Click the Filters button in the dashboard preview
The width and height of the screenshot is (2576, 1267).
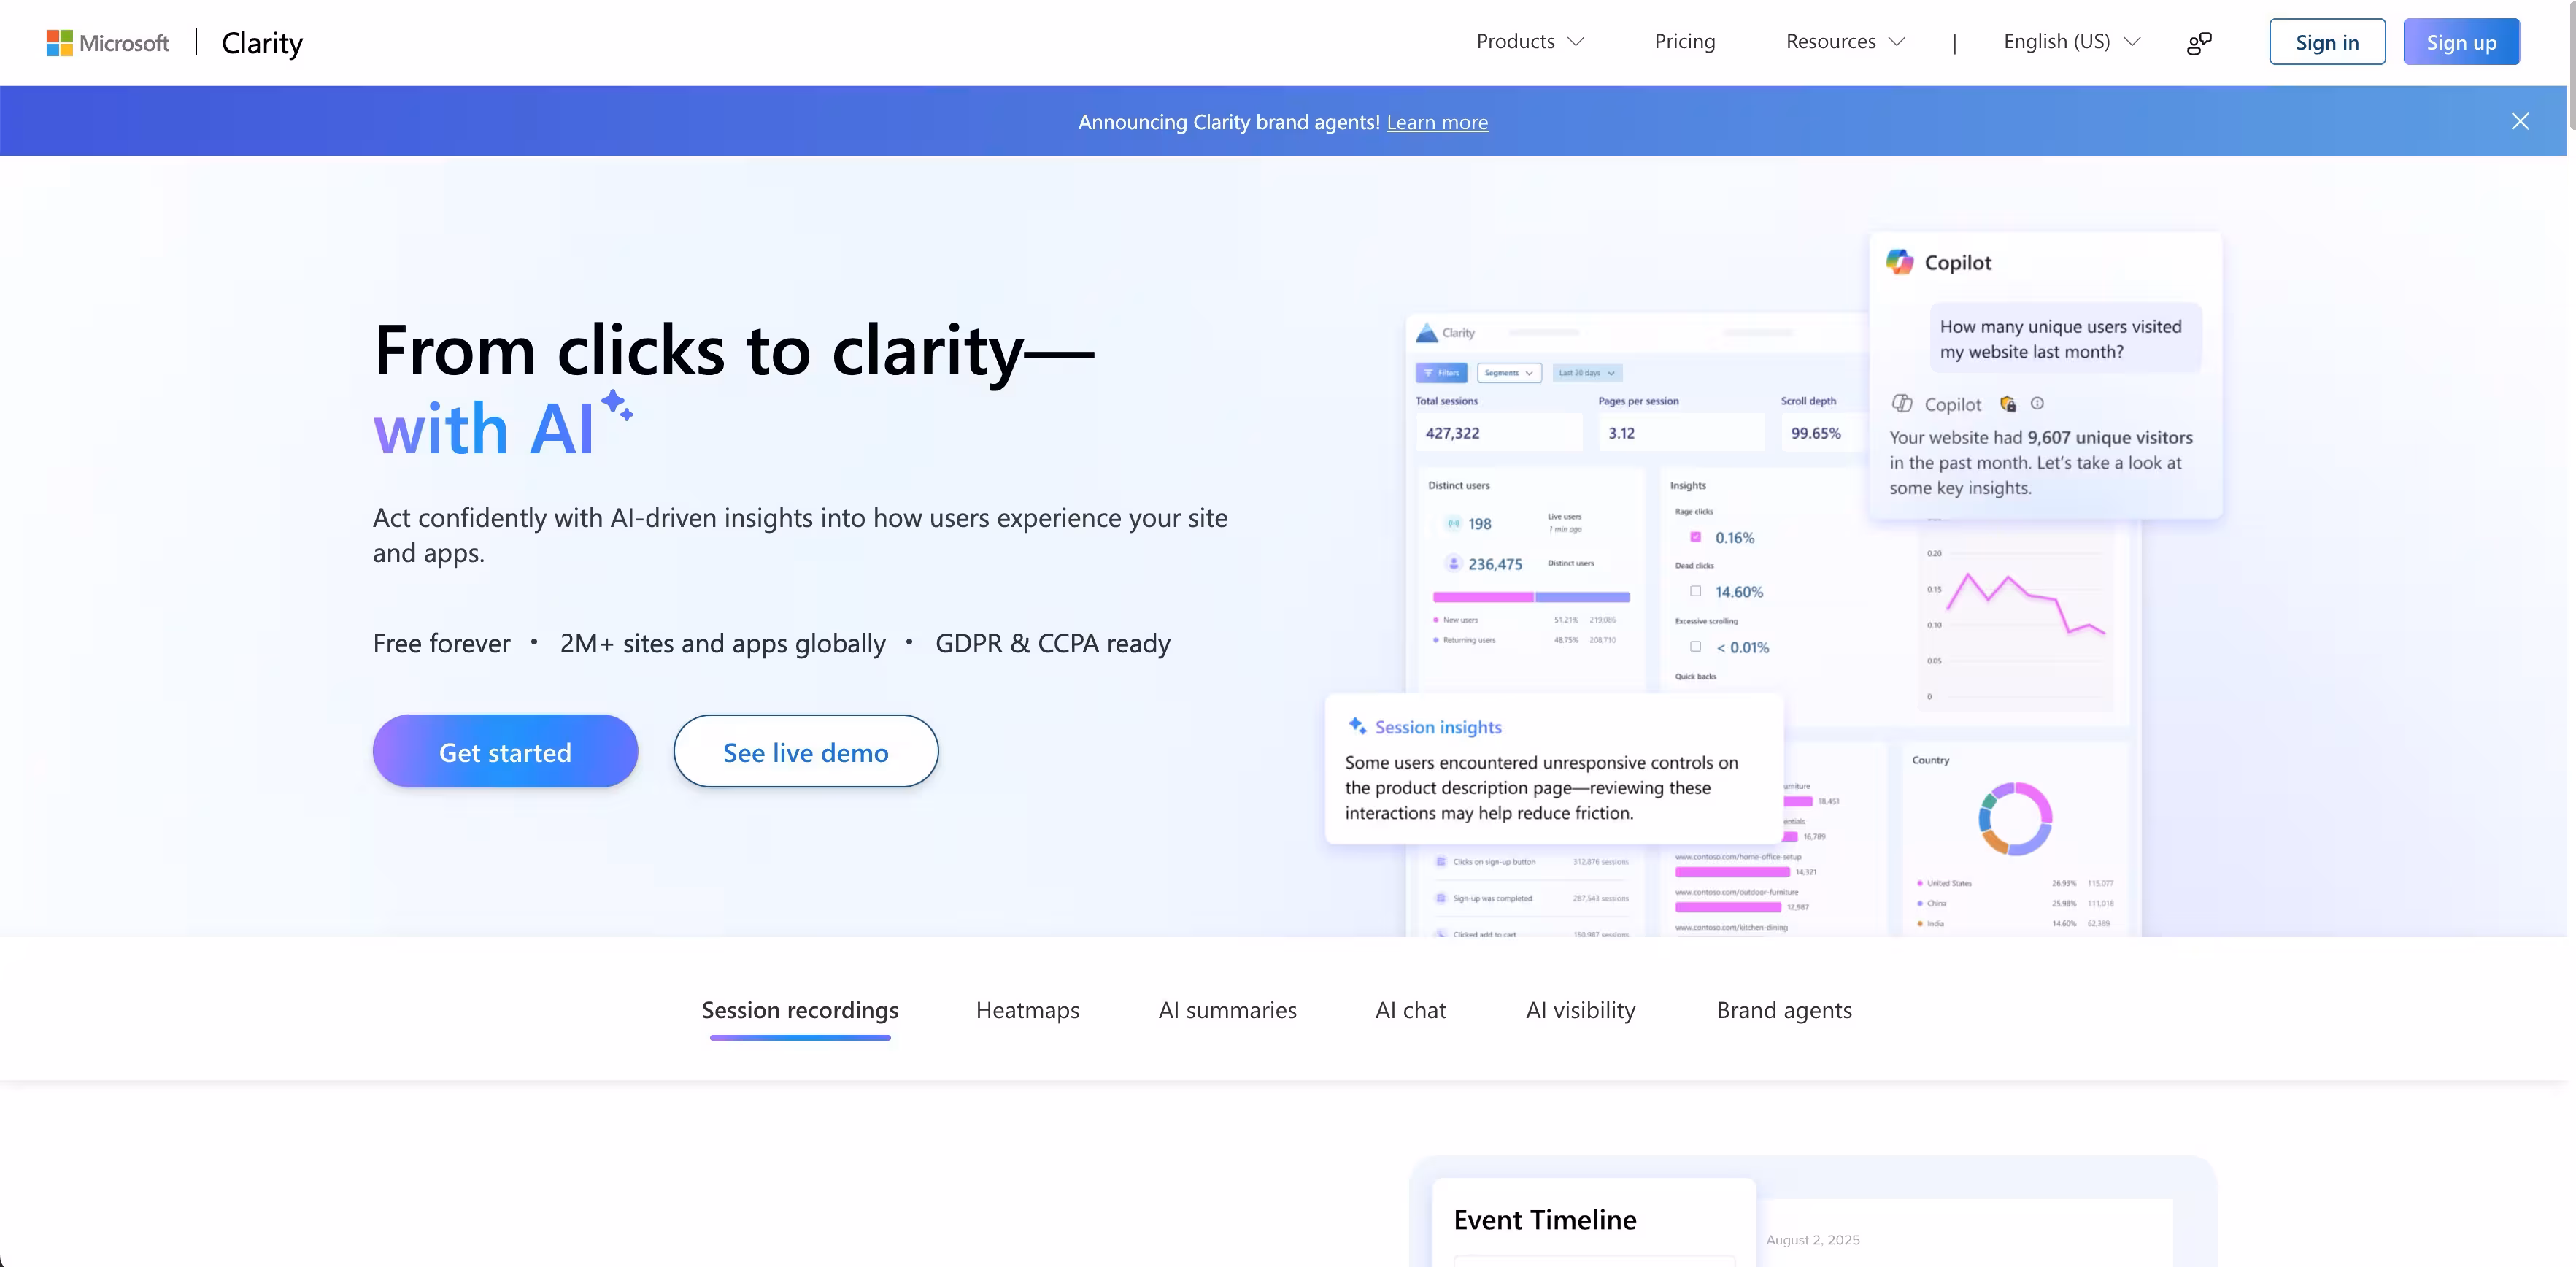(1441, 373)
